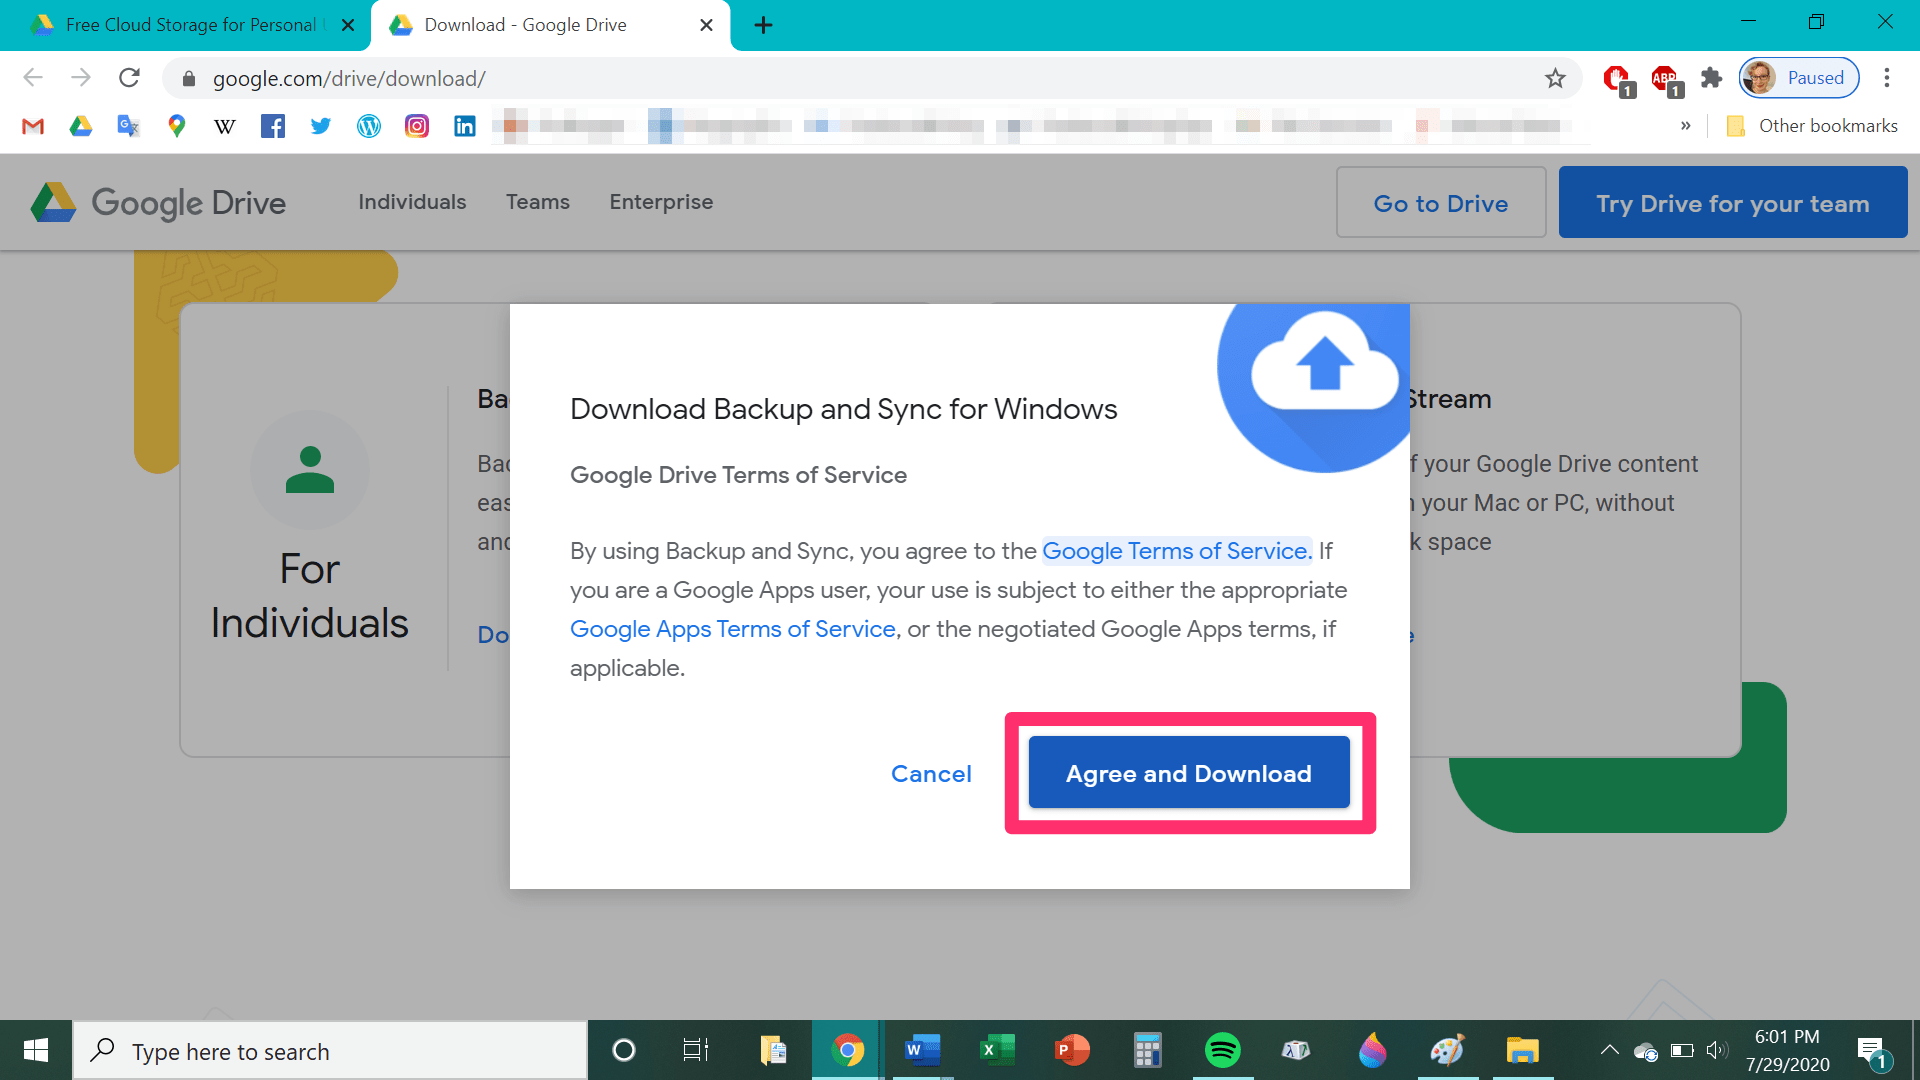1920x1080 pixels.
Task: Open Chrome extensions puzzle icon
Action: [x=1711, y=78]
